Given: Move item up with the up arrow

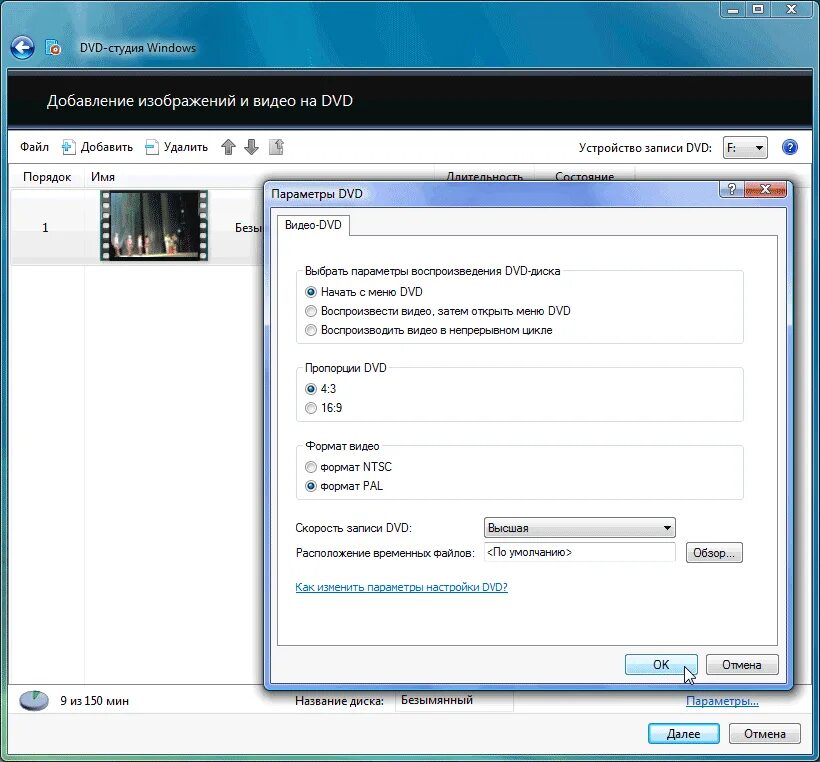Looking at the screenshot, I should pos(228,147).
